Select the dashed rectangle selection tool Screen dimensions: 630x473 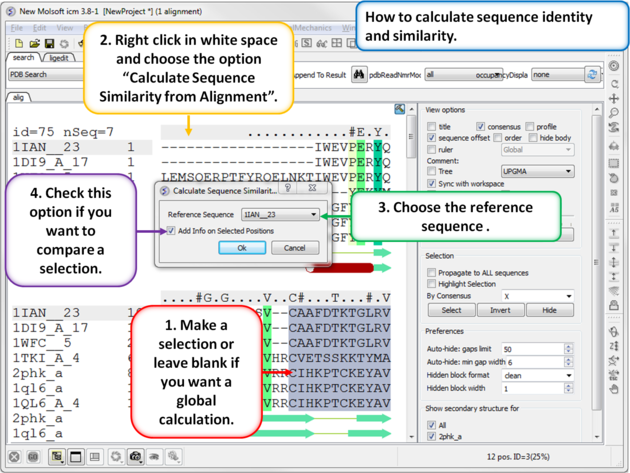click(614, 163)
